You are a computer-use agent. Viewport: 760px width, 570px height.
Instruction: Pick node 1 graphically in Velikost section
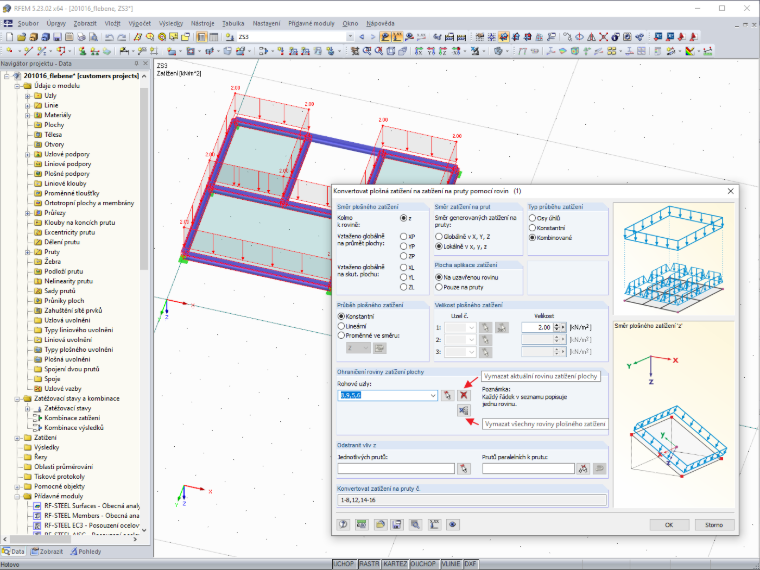[x=485, y=328]
